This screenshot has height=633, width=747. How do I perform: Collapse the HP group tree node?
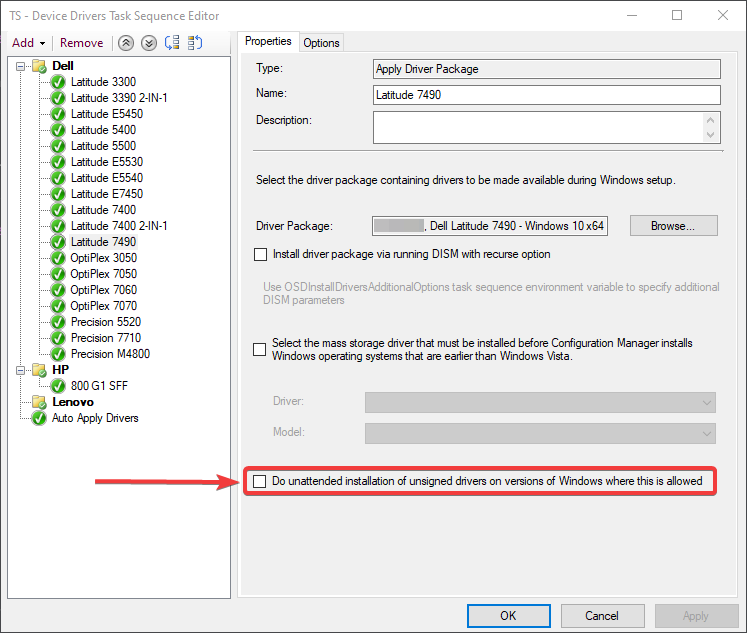pos(20,370)
